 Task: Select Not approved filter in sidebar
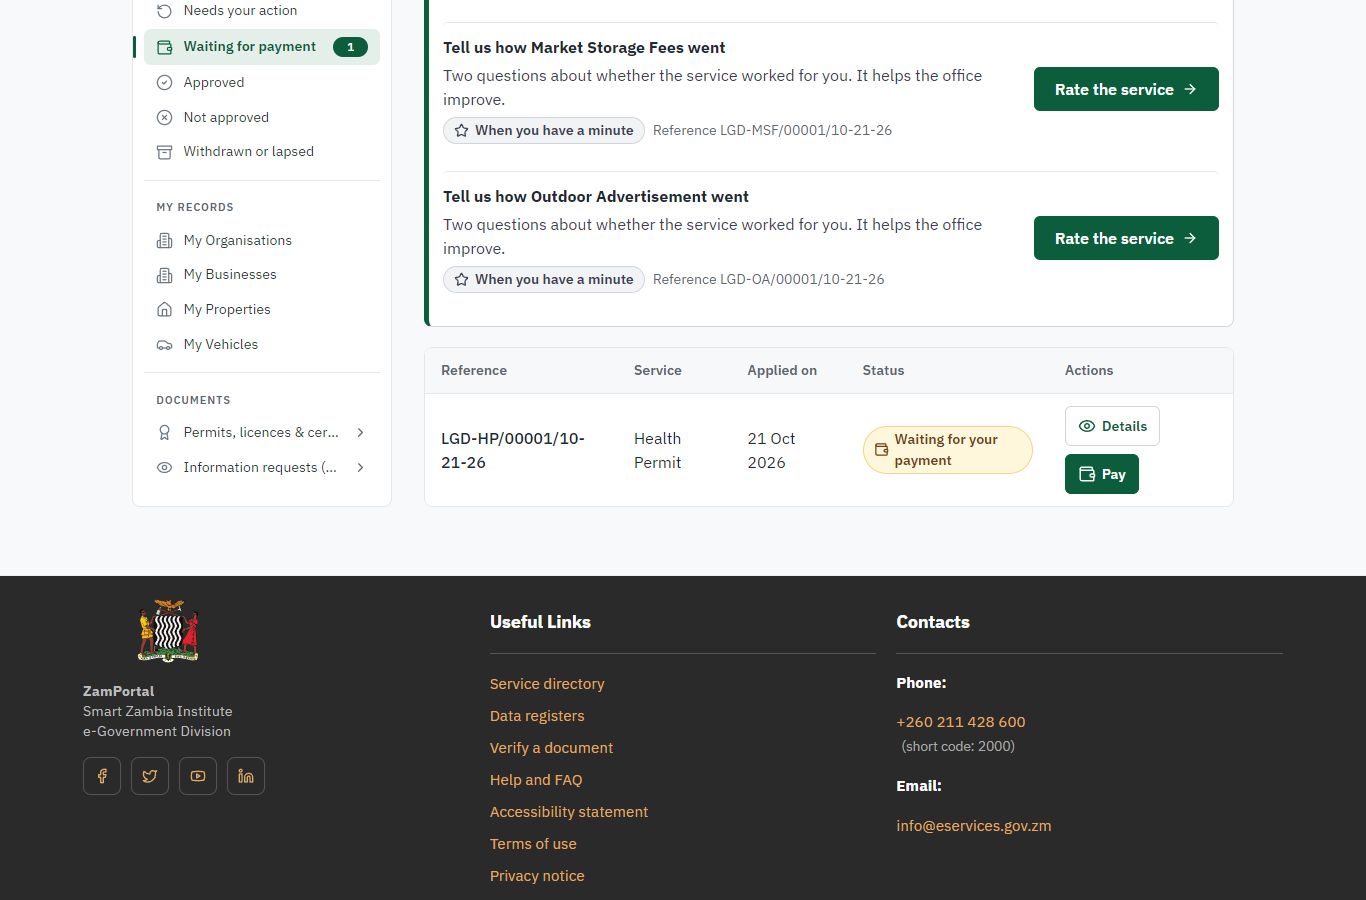[x=262, y=117]
